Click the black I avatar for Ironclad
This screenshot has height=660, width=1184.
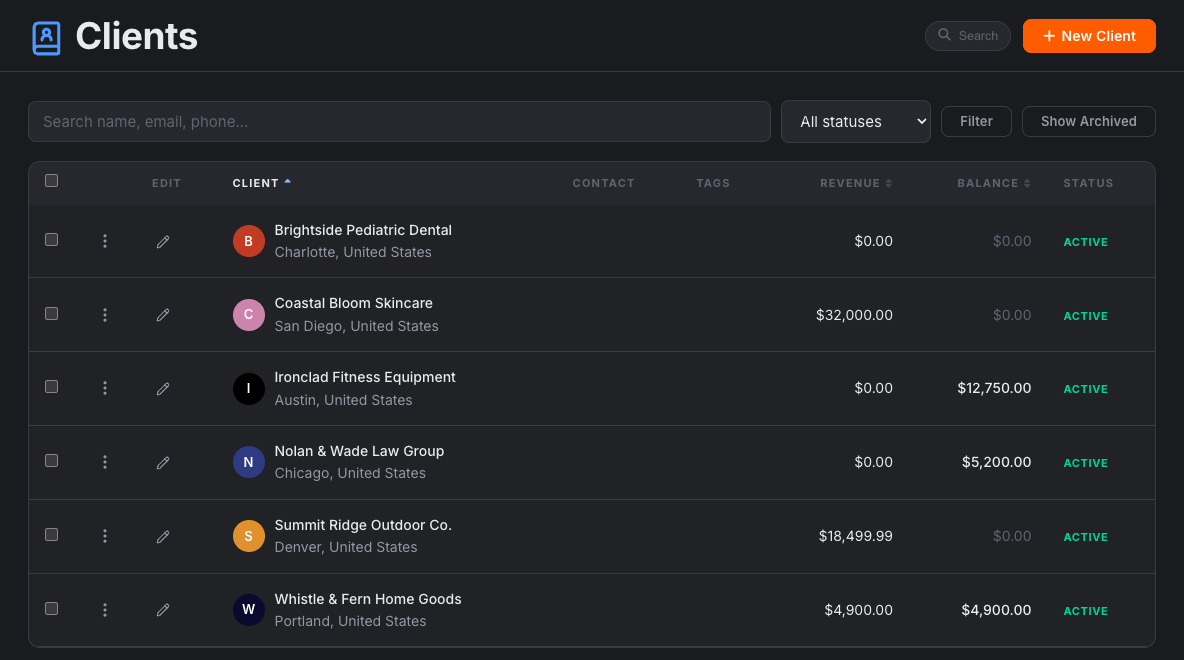[x=248, y=389]
